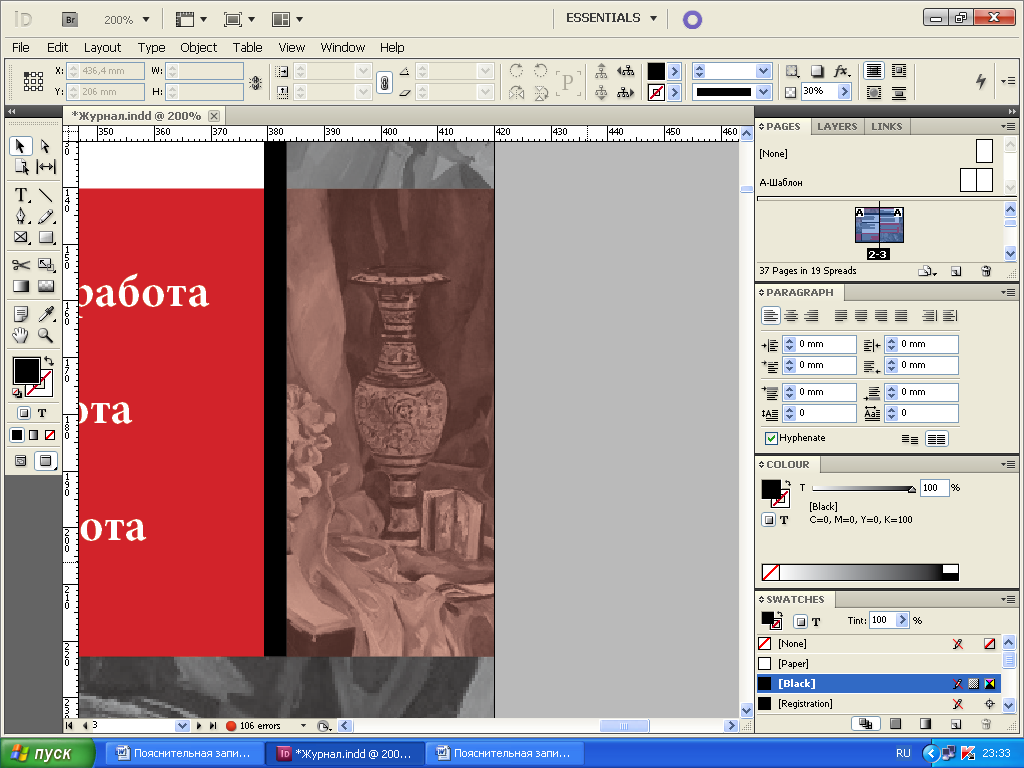Open the Window menu
The height and width of the screenshot is (768, 1024).
pyautogui.click(x=342, y=48)
